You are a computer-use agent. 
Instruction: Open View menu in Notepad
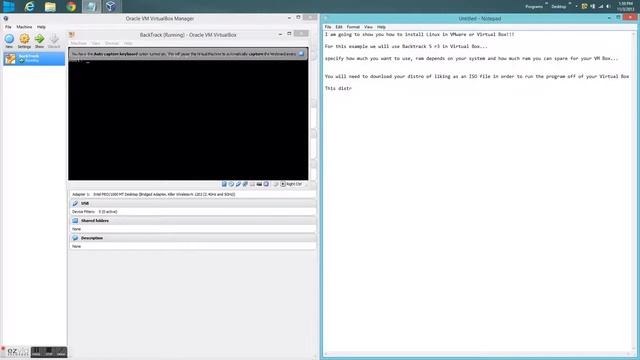pyautogui.click(x=368, y=27)
